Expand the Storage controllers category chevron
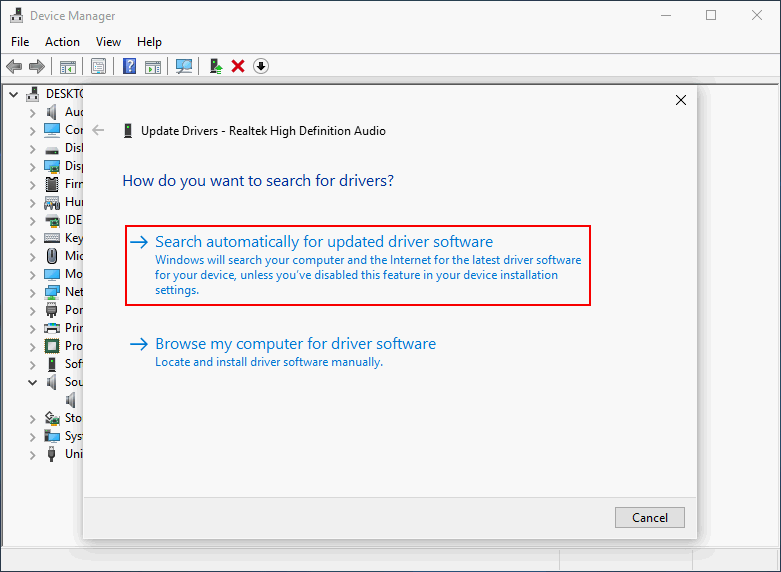Image resolution: width=781 pixels, height=572 pixels. coord(32,419)
